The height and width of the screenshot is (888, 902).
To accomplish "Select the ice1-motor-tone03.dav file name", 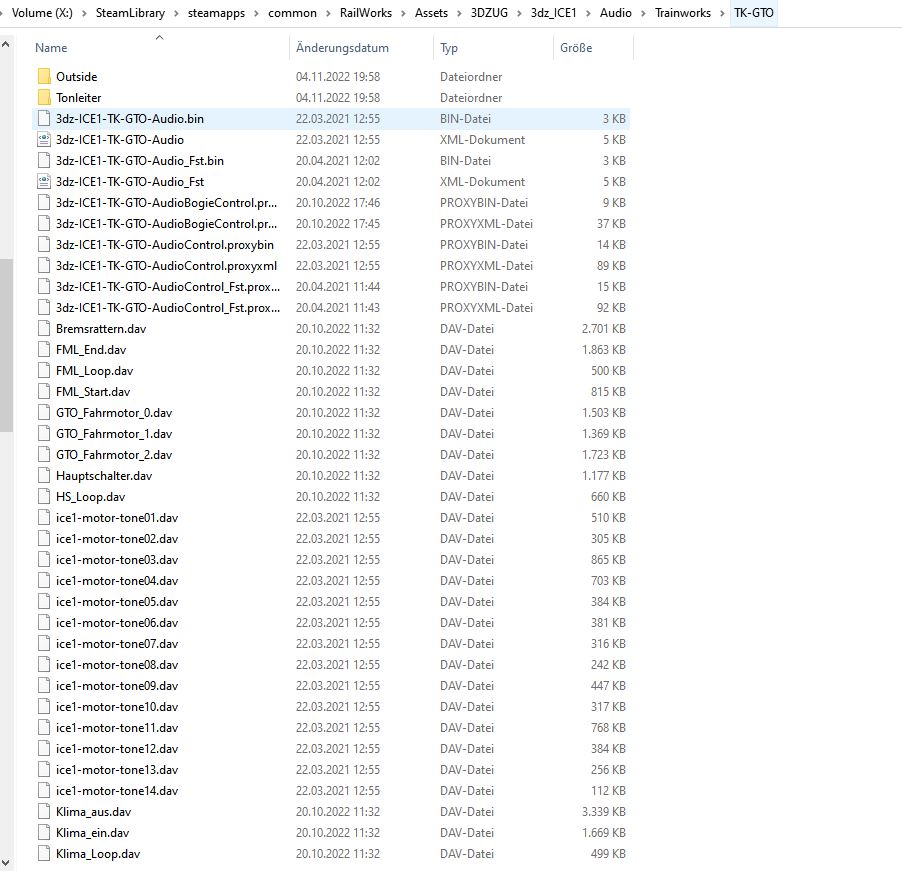I will coord(117,560).
